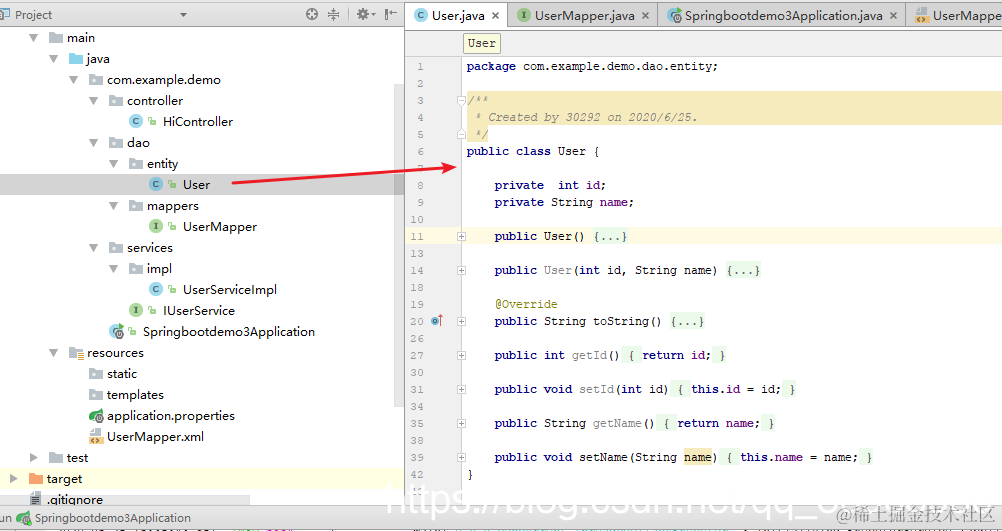
Task: Click the target folder icon
Action: [x=36, y=479]
